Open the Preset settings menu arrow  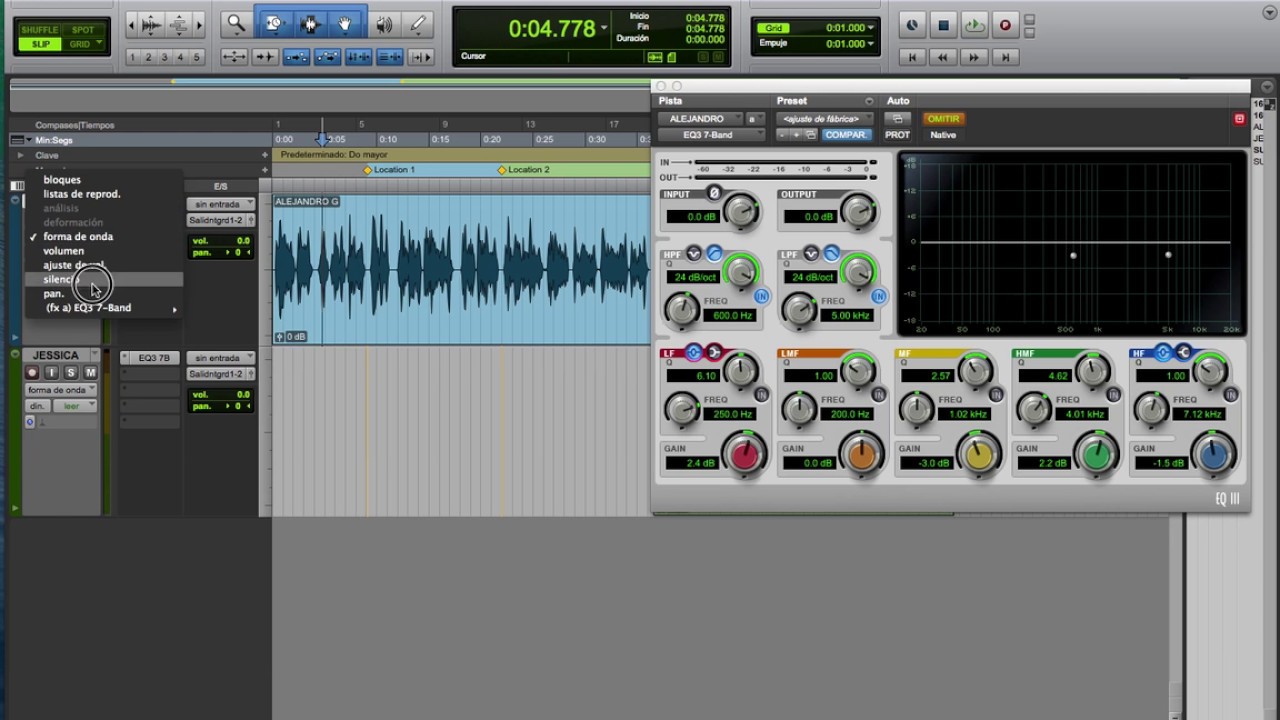coord(868,101)
